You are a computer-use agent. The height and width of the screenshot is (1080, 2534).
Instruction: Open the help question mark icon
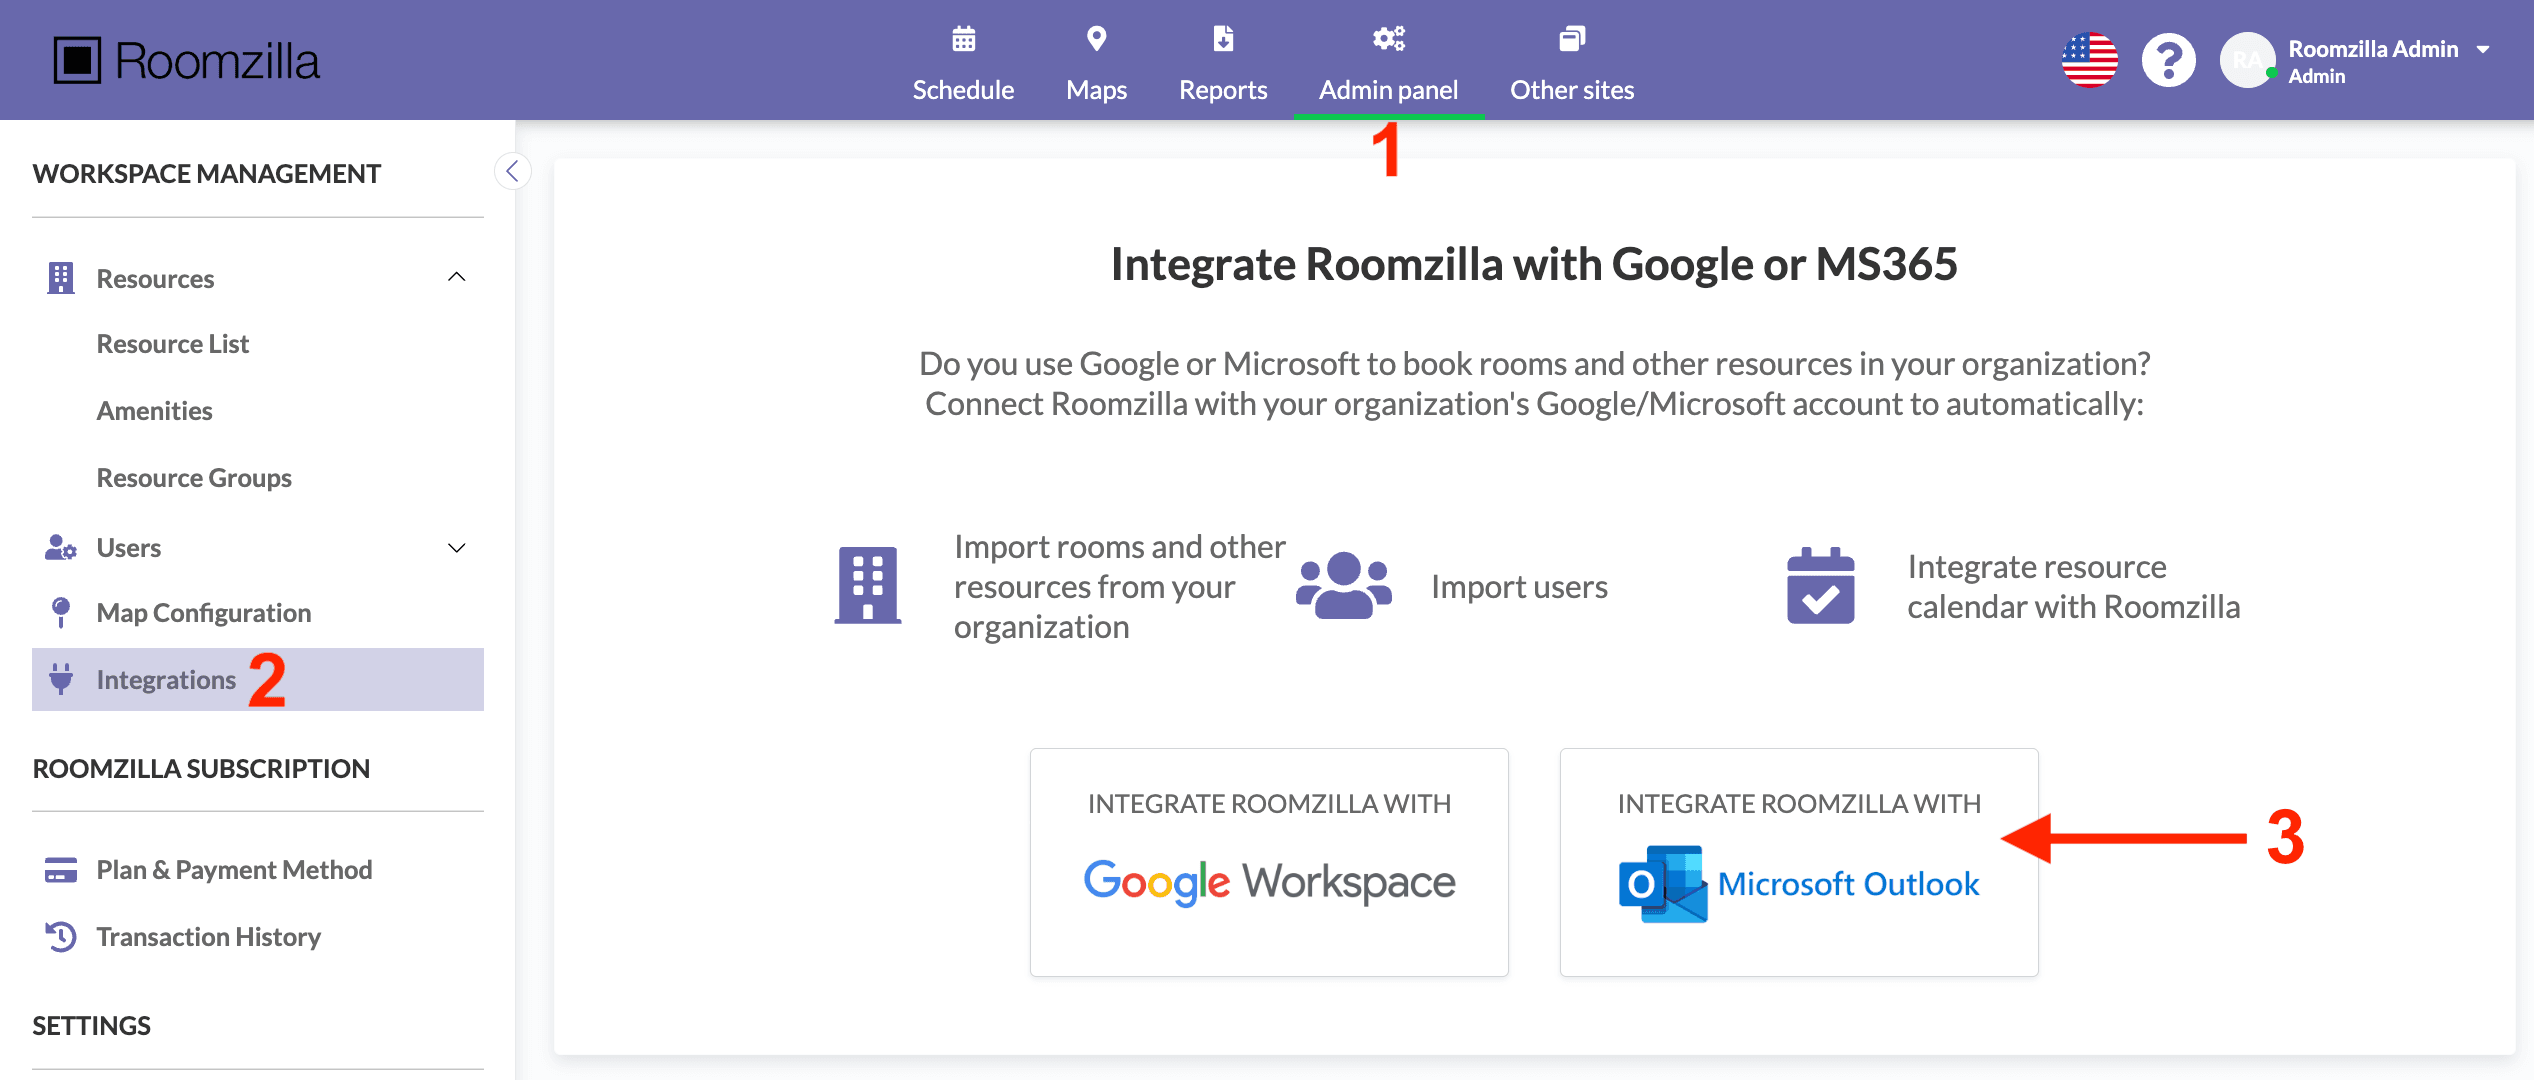click(2168, 61)
